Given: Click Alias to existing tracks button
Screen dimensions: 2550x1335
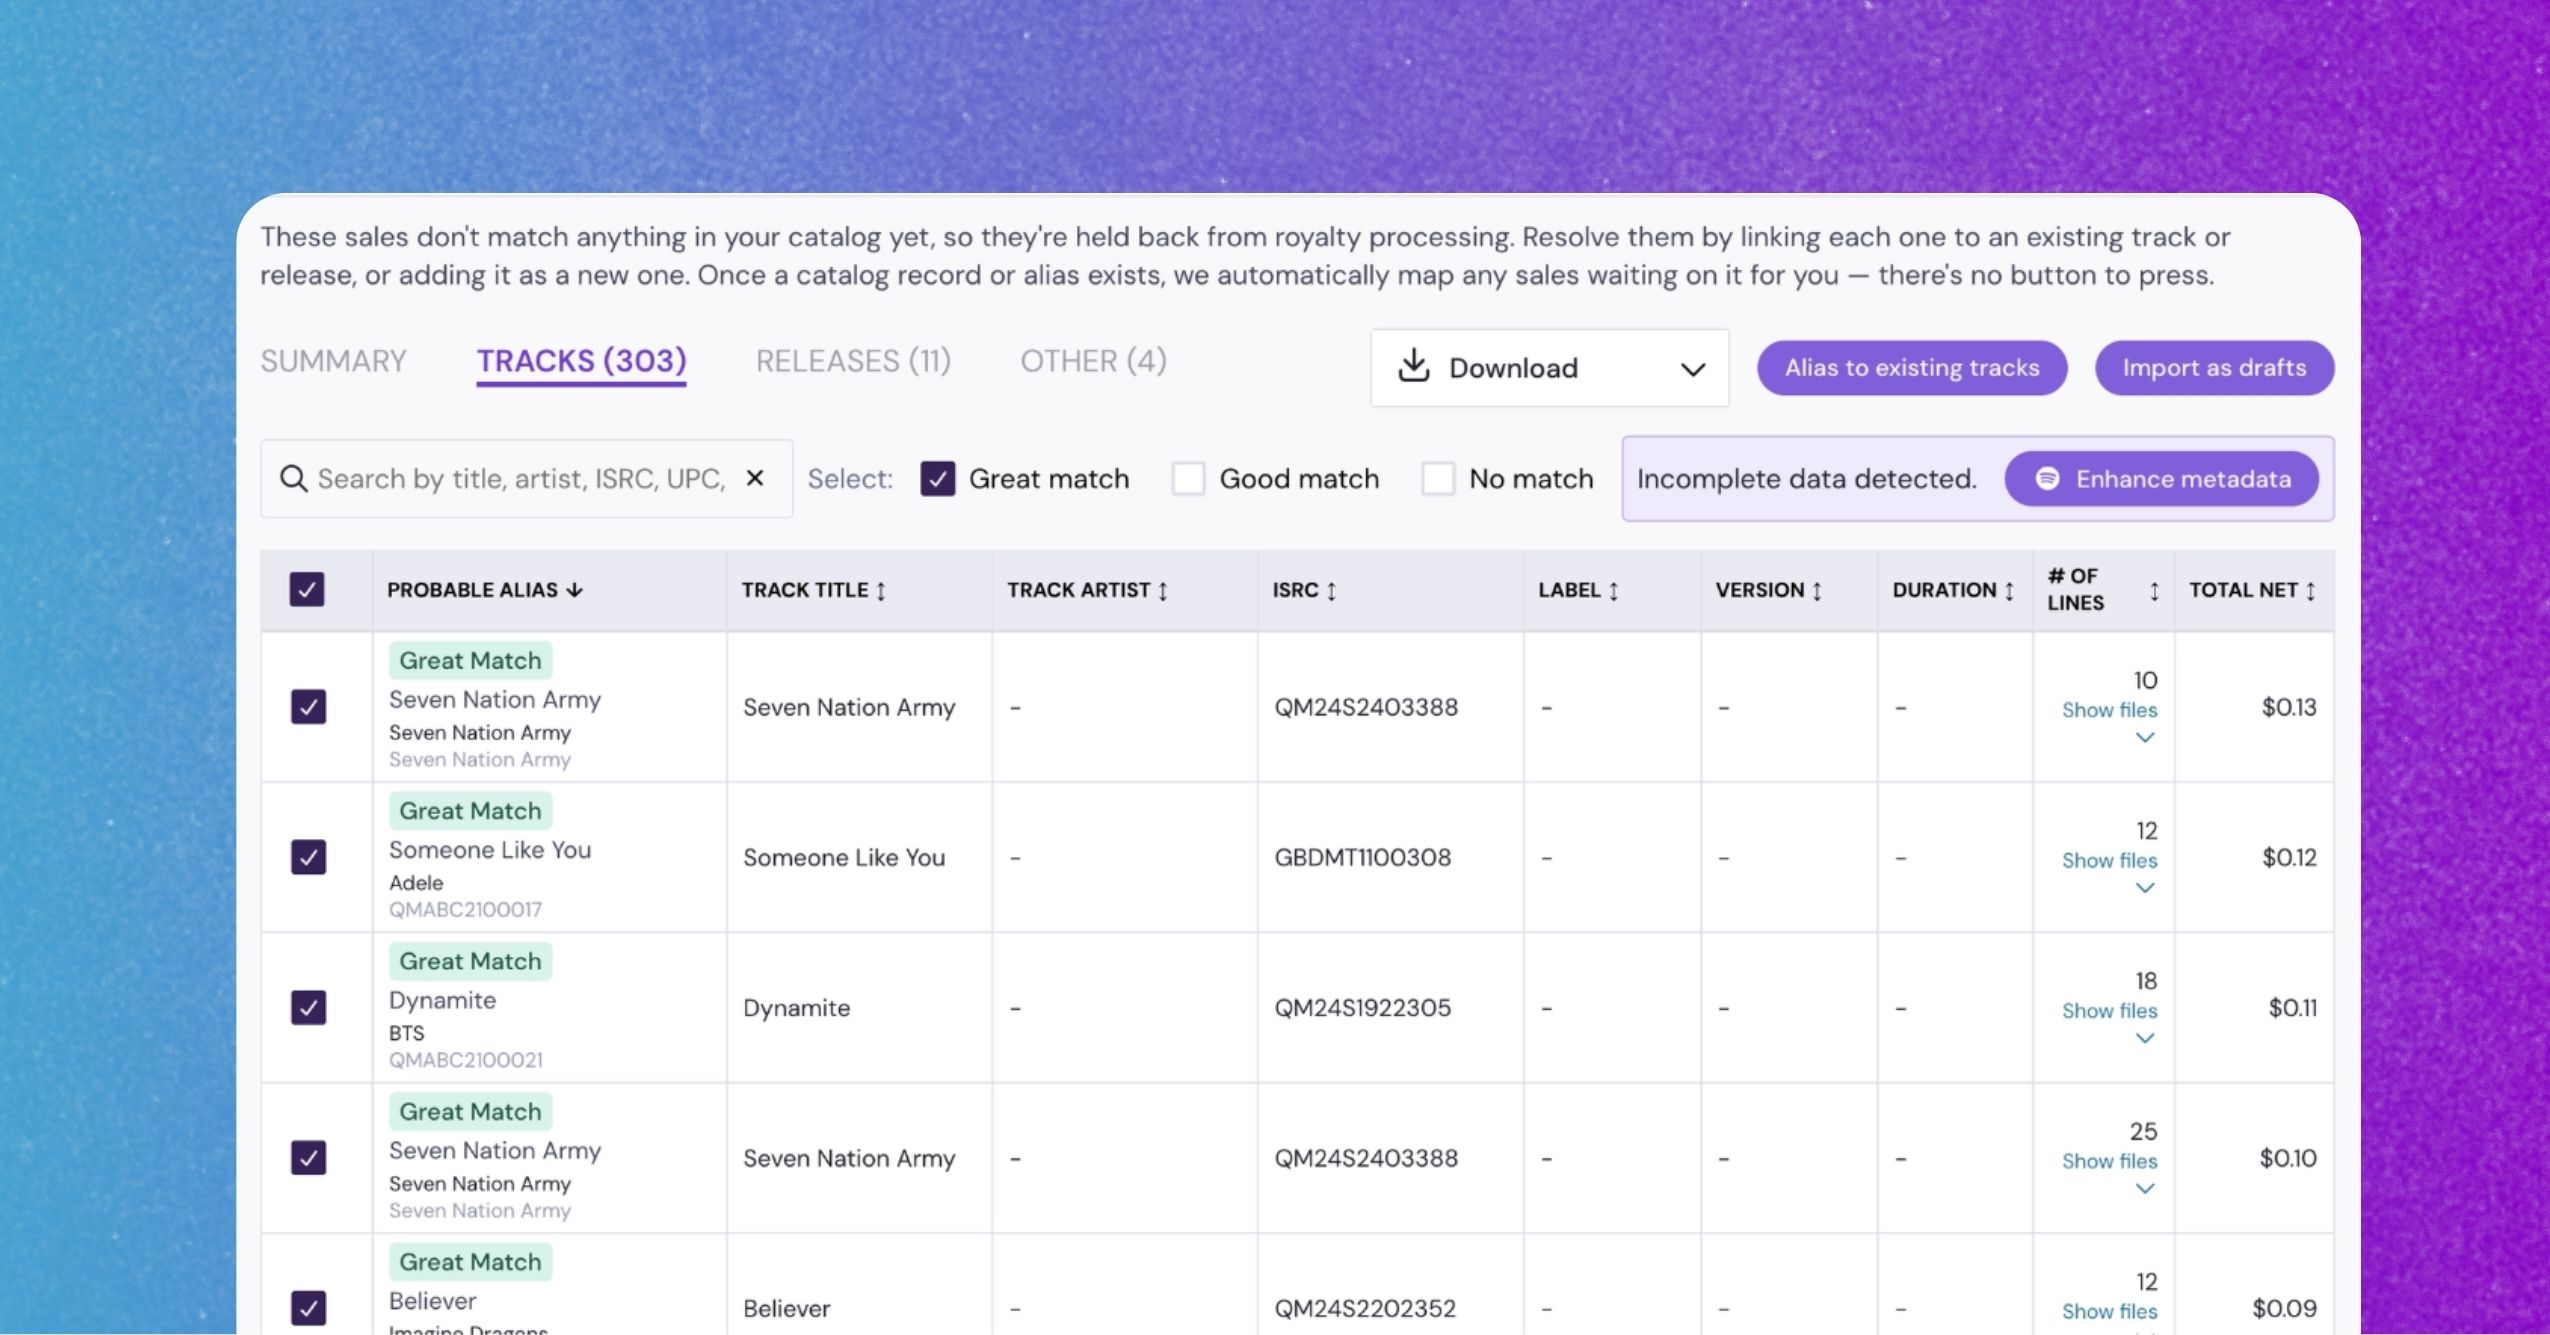Looking at the screenshot, I should click(x=1912, y=368).
